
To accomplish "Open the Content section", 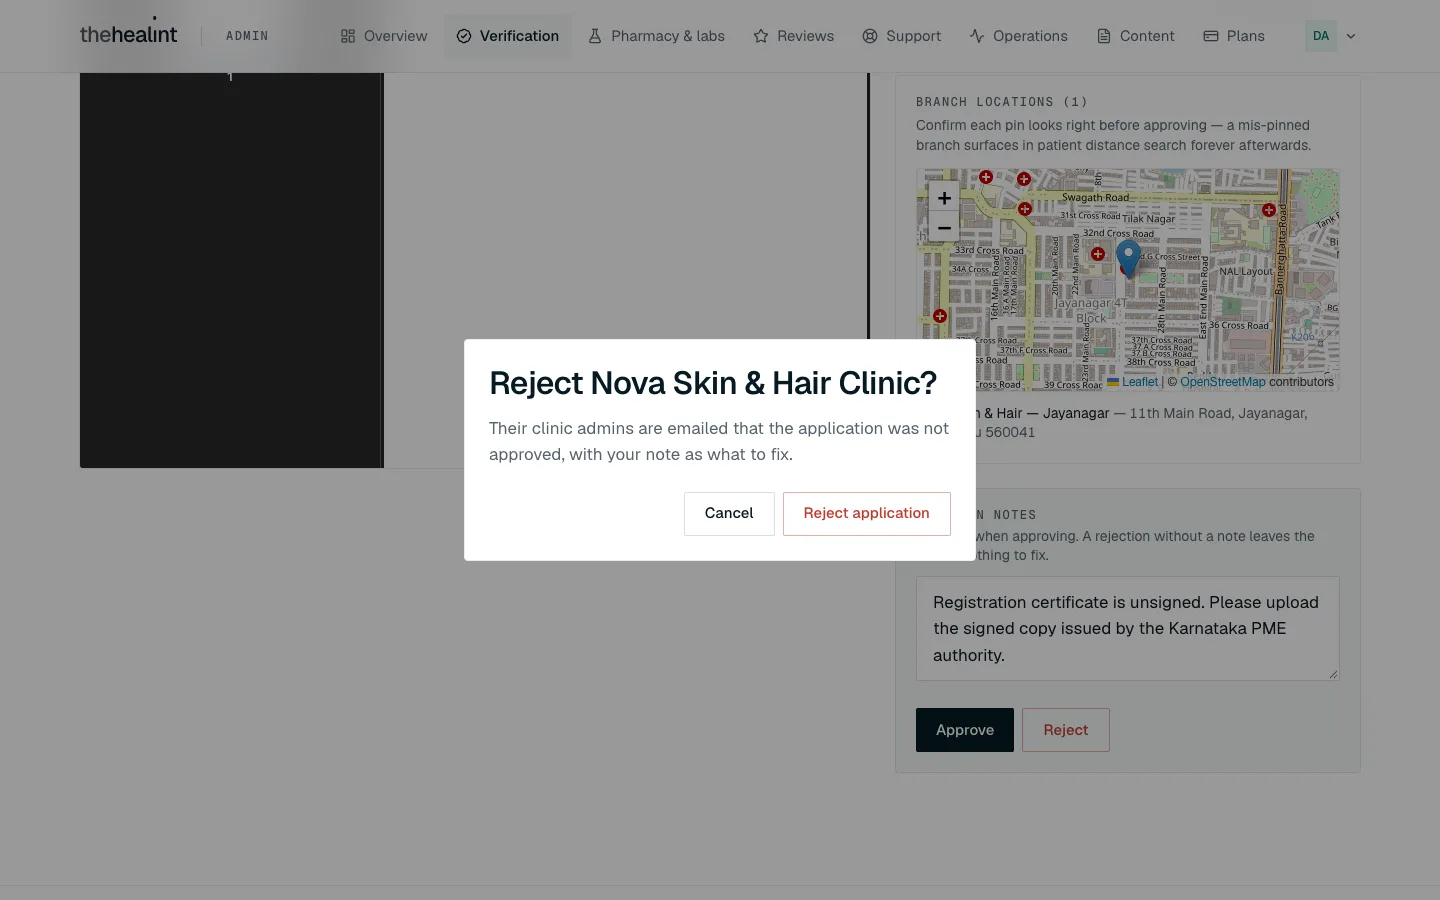I will pyautogui.click(x=1136, y=36).
